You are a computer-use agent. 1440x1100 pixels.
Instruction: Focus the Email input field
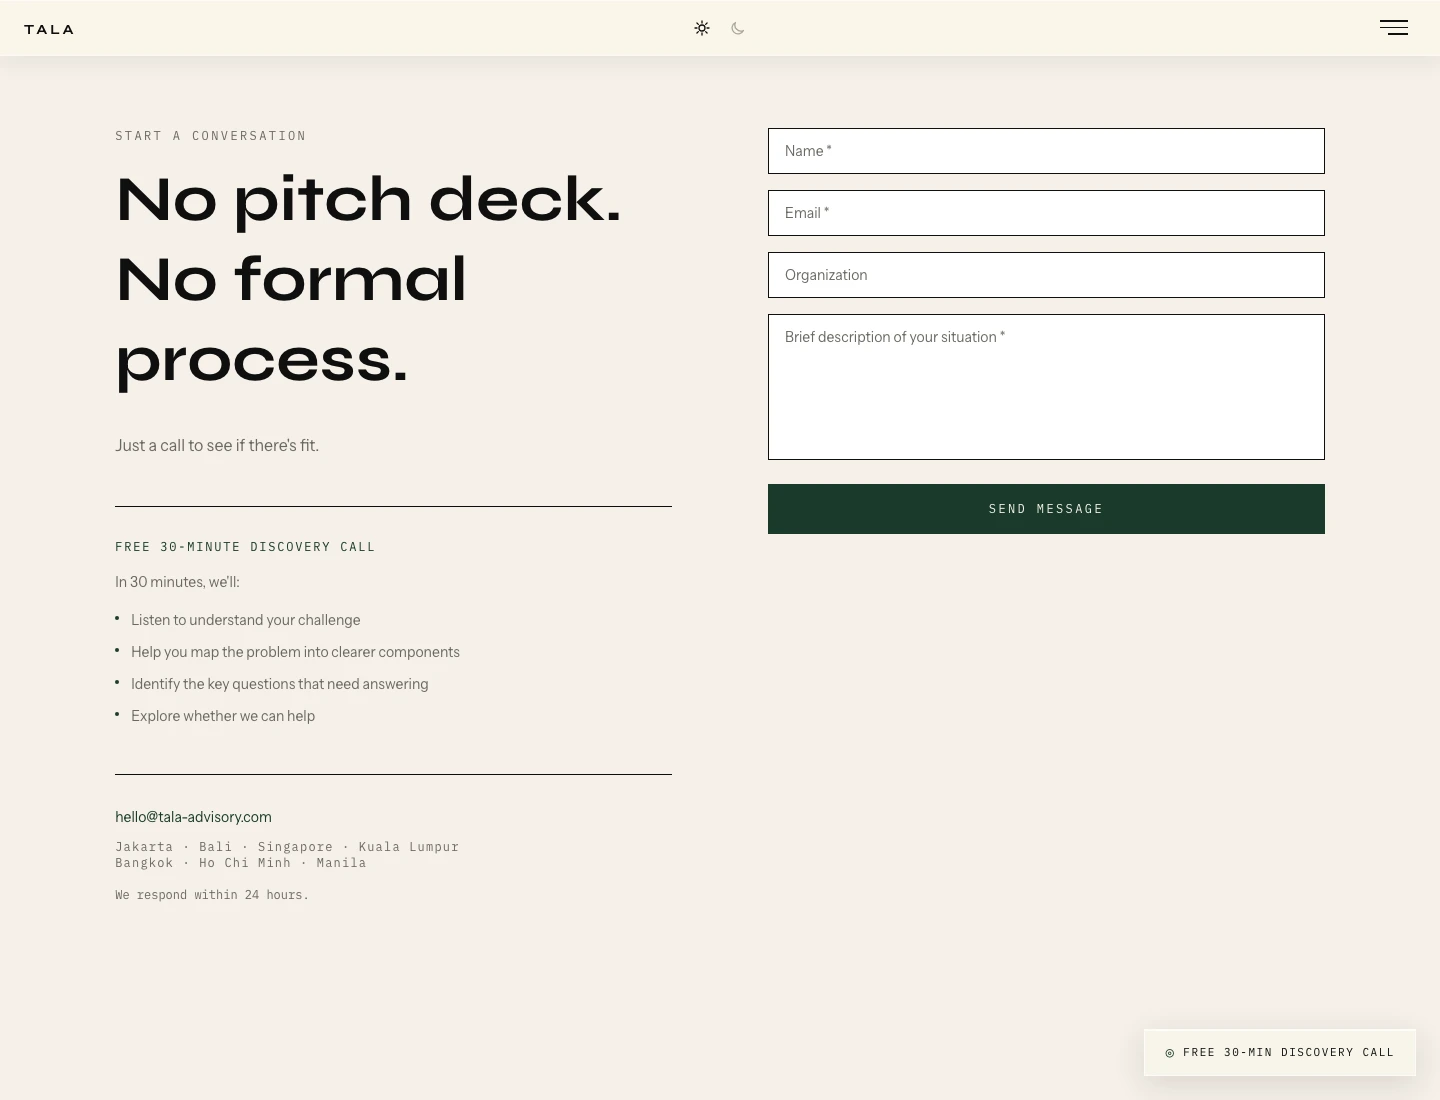click(x=1046, y=213)
